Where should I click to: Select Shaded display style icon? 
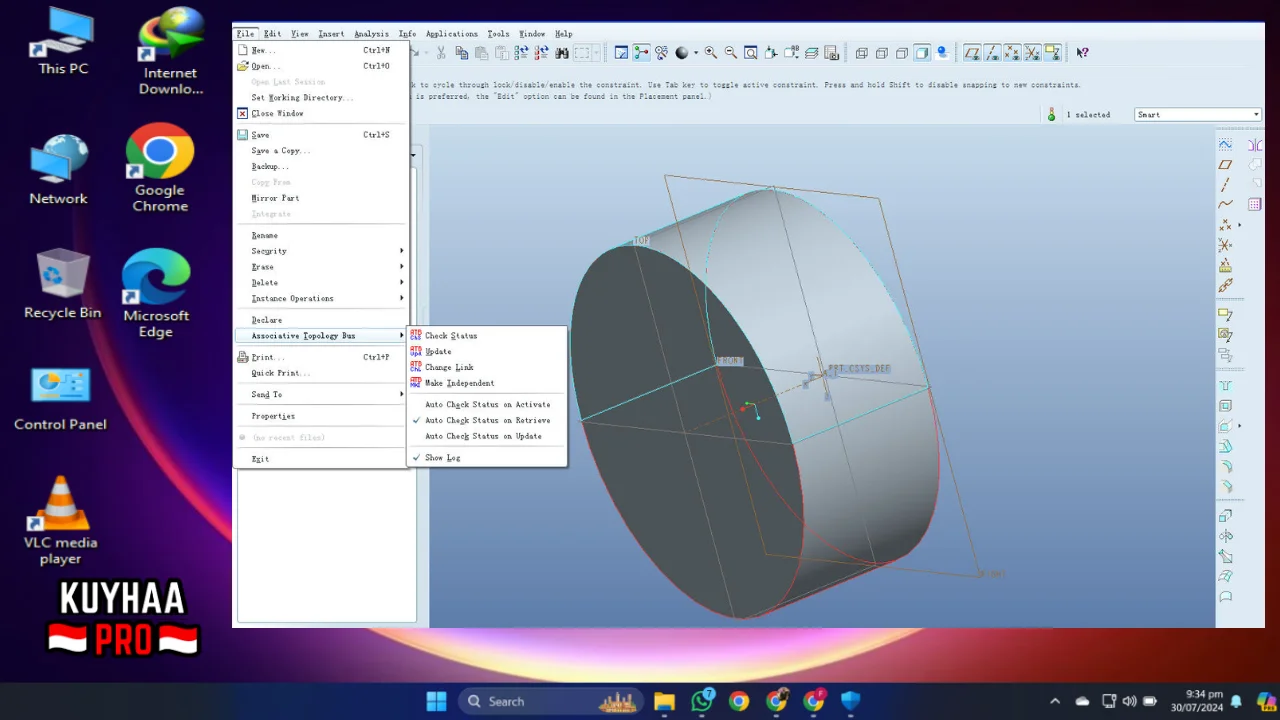pos(921,52)
